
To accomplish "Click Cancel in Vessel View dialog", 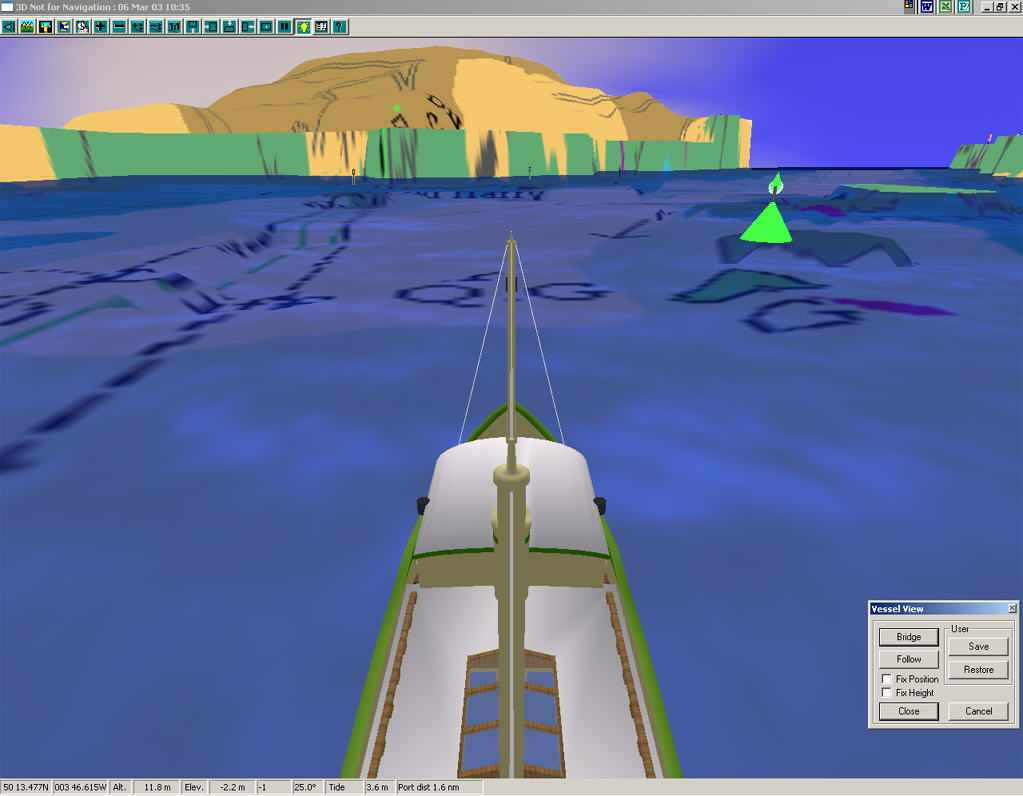I will click(x=978, y=711).
